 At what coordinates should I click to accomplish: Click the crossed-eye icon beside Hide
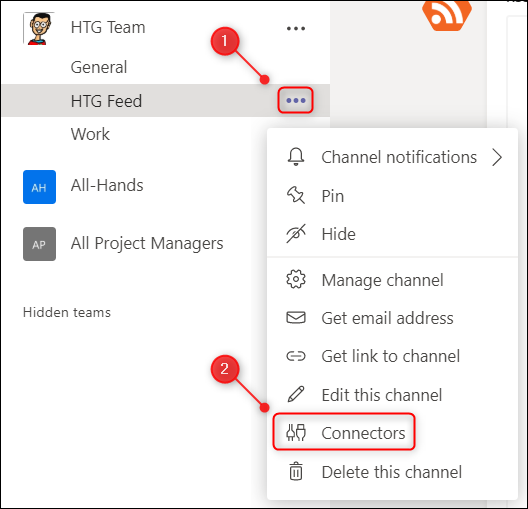(x=296, y=234)
